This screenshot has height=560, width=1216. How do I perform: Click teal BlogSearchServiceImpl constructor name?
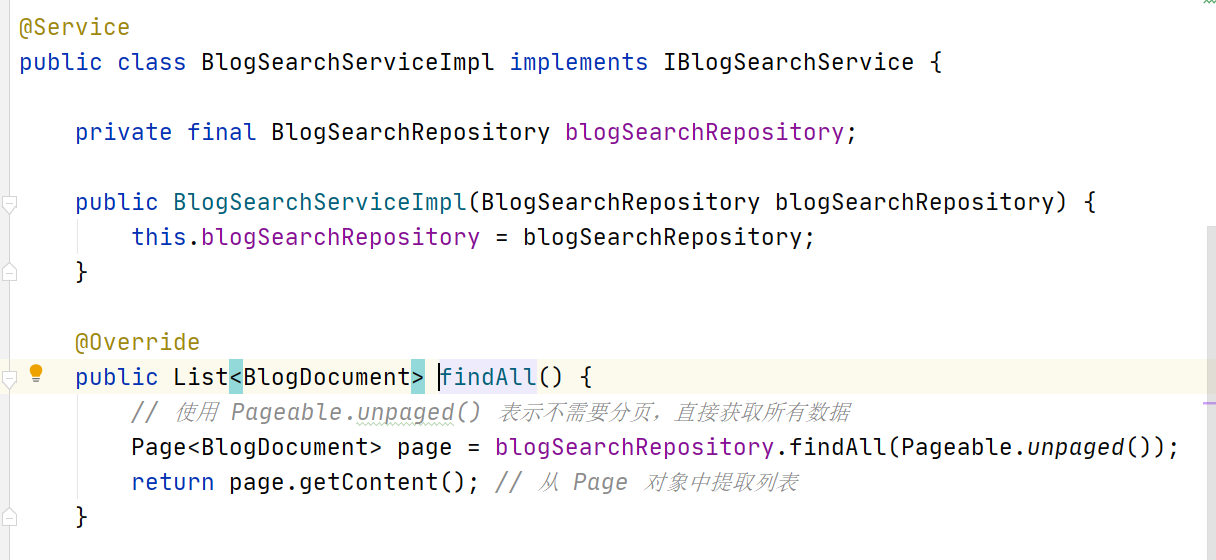[320, 202]
